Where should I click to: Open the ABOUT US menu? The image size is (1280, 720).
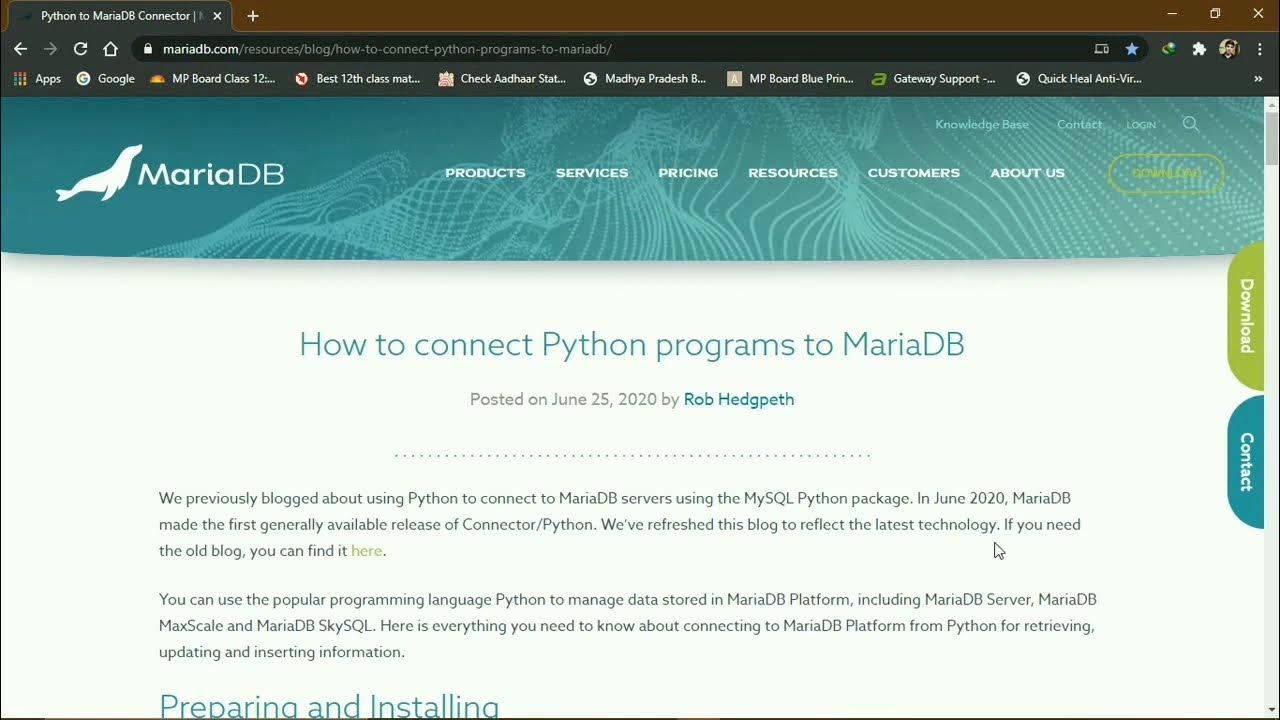(1027, 173)
